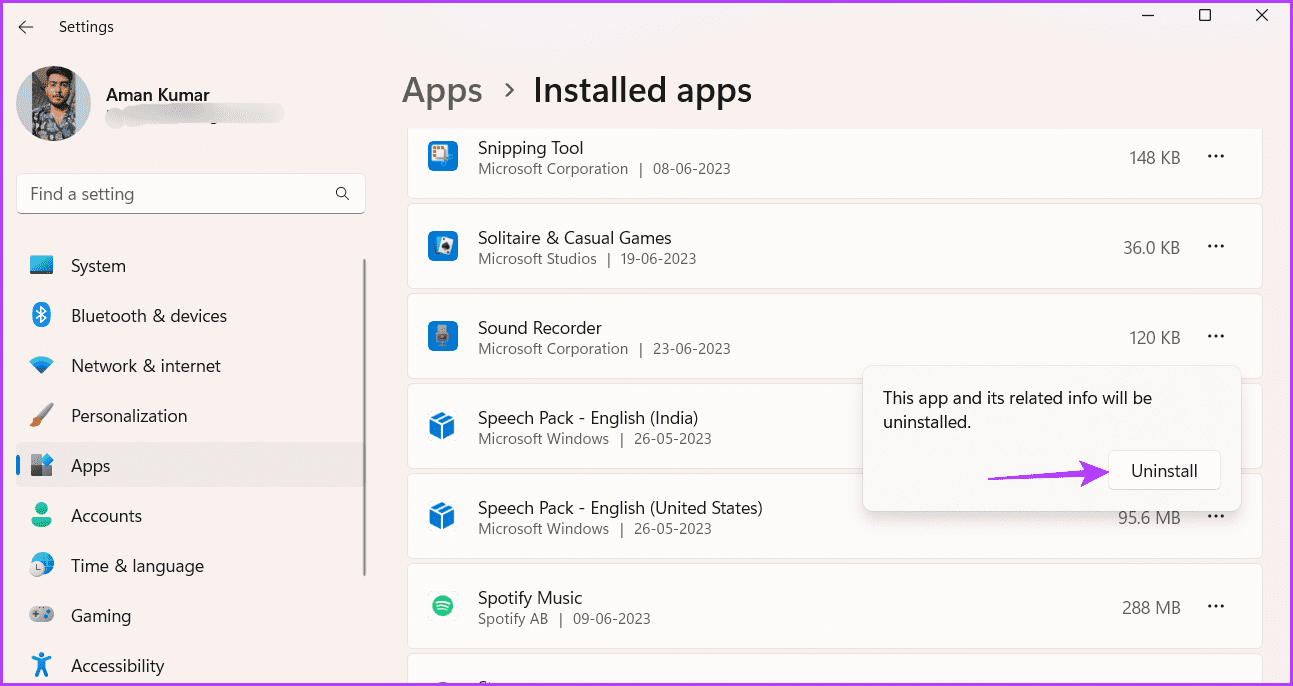
Task: Open the System settings icon
Action: coord(41,266)
